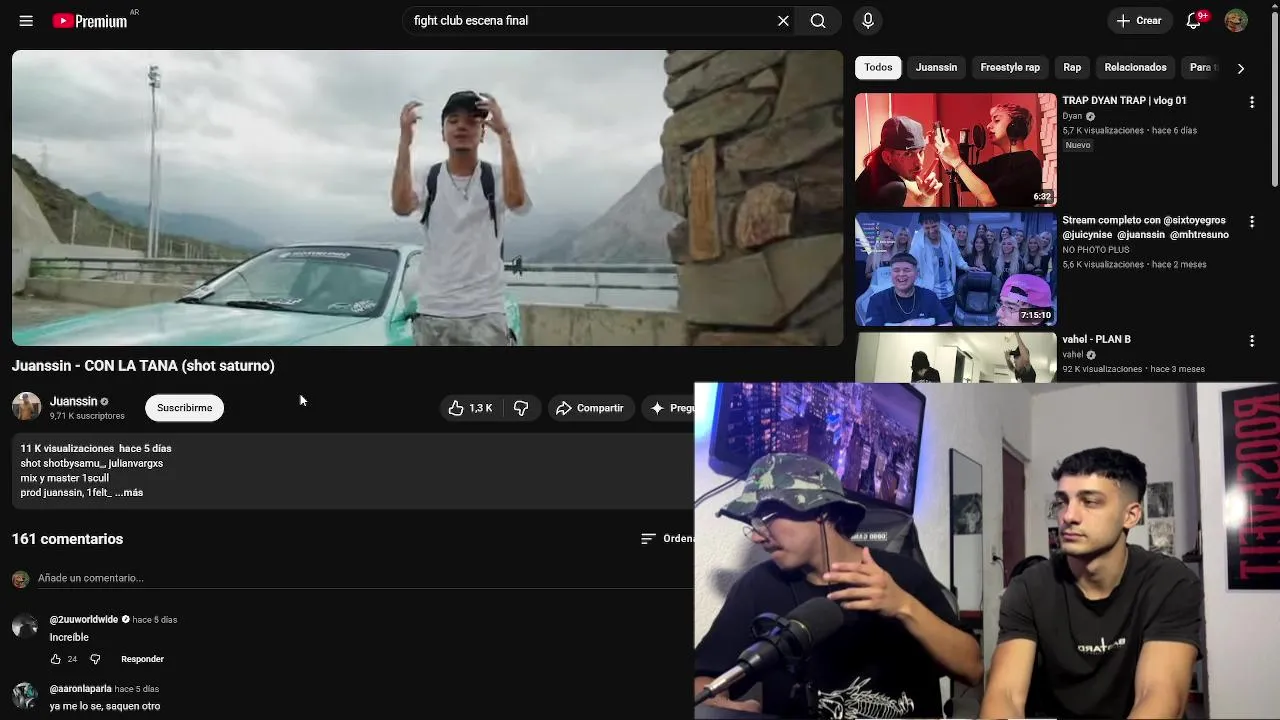Open TRAP DYAN TRAP vlog thumbnail
The height and width of the screenshot is (720, 1280).
click(x=956, y=150)
